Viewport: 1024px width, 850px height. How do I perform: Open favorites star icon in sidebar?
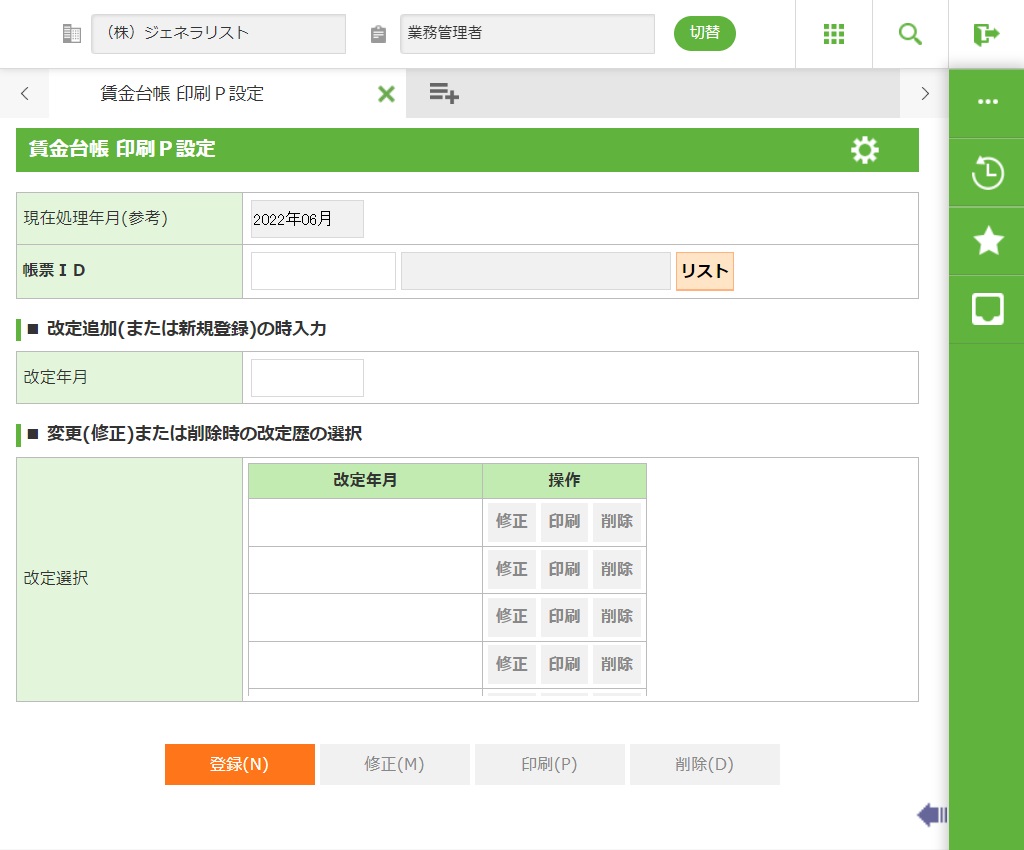click(x=987, y=241)
